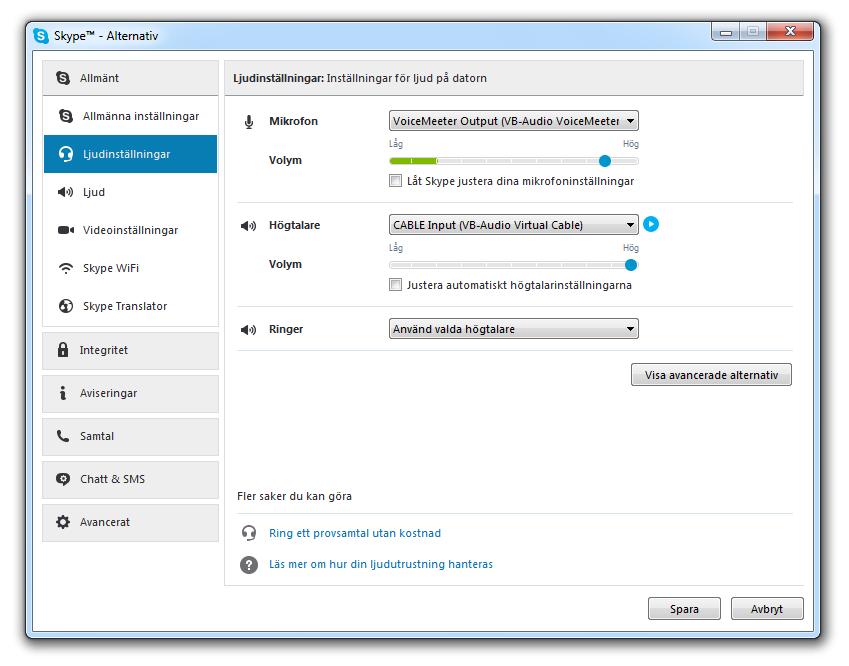The height and width of the screenshot is (666, 849).
Task: Close the Skype Alternativ window
Action: (x=790, y=31)
